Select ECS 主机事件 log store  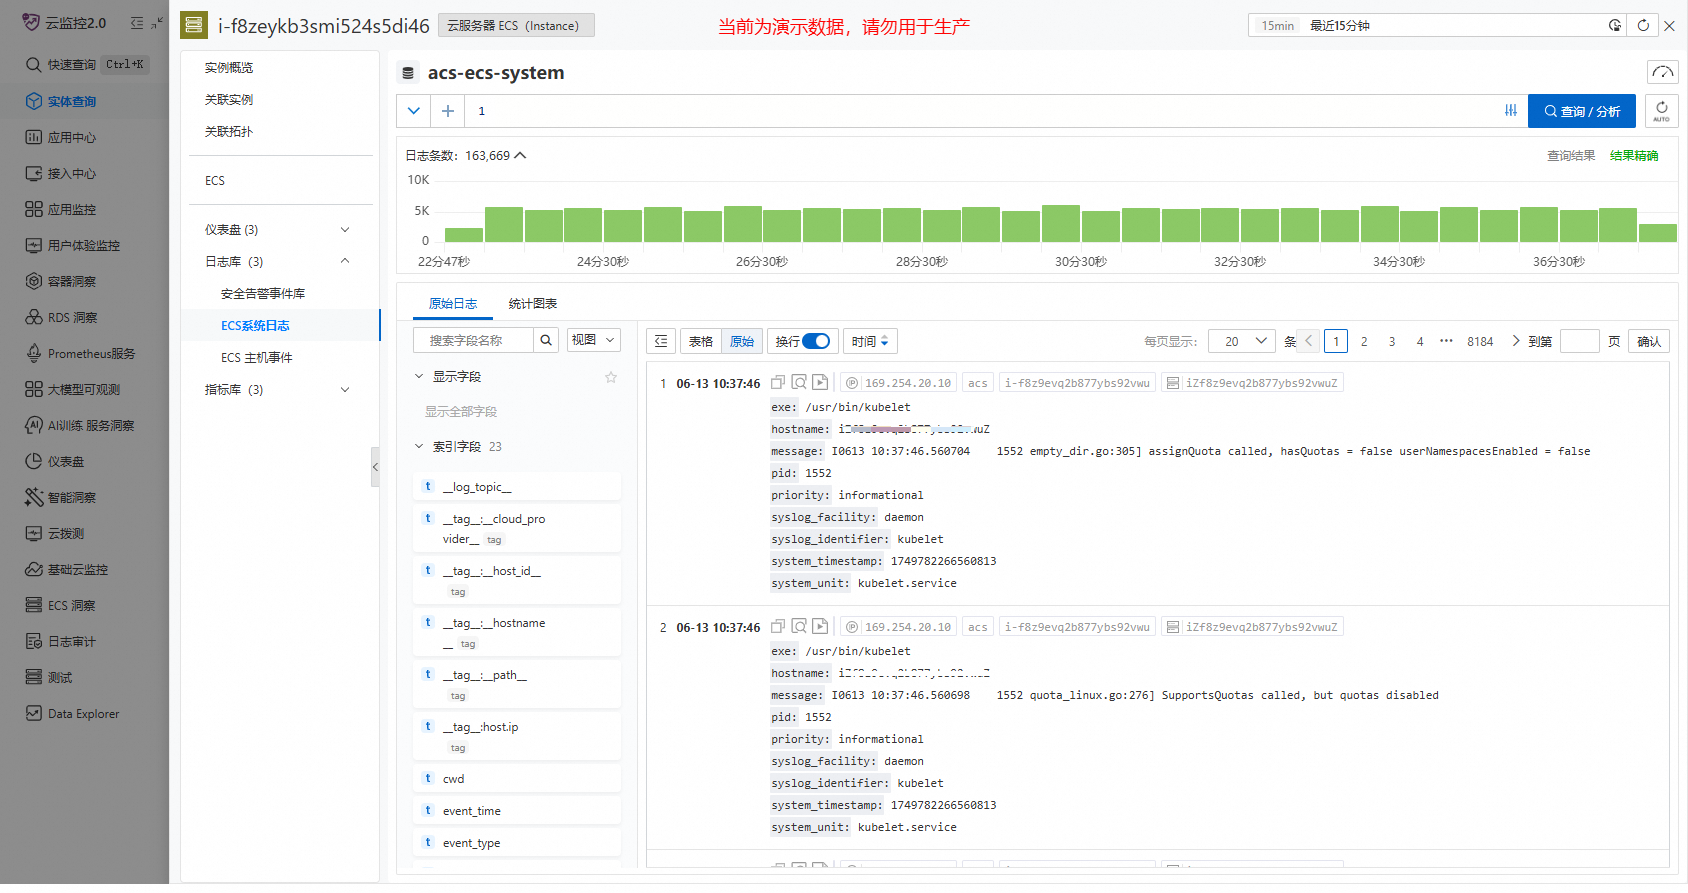(x=257, y=358)
